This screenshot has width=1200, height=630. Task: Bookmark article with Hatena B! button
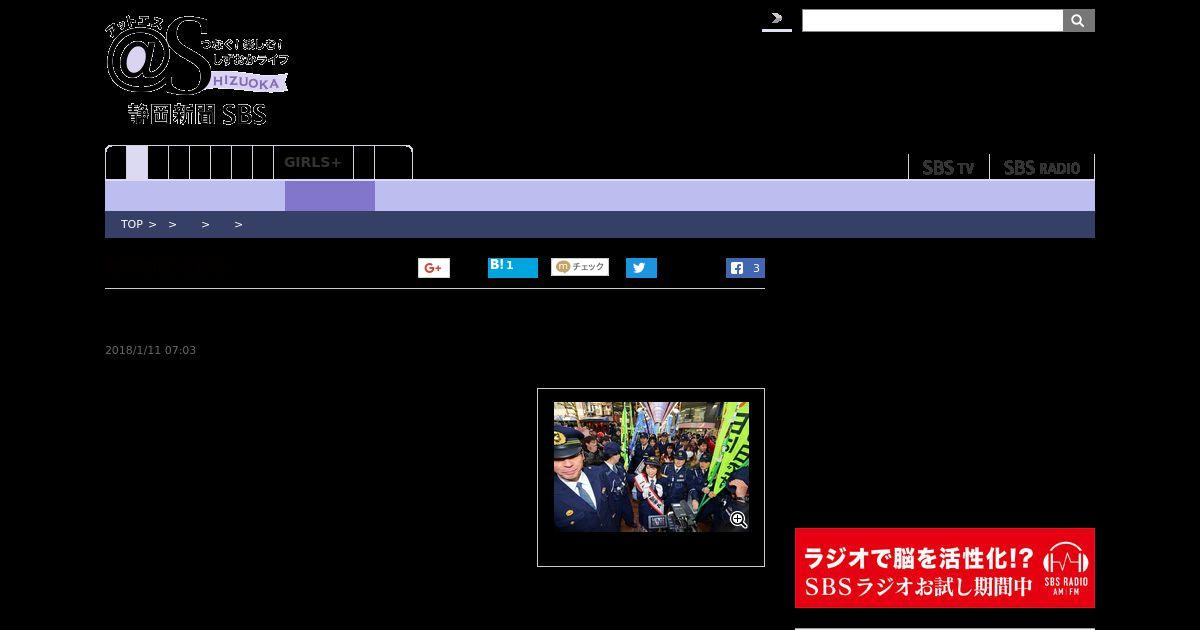point(512,267)
